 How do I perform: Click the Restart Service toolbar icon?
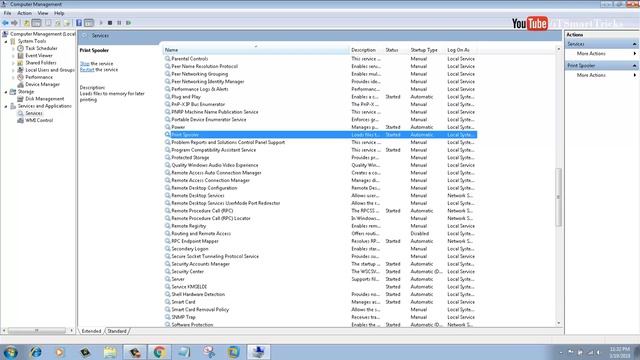point(129,23)
